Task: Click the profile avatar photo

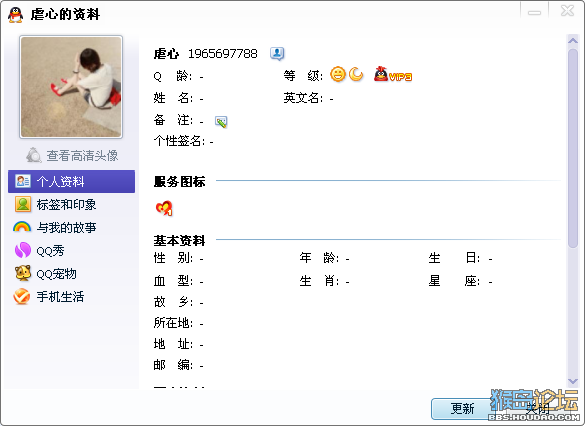Action: tap(71, 87)
